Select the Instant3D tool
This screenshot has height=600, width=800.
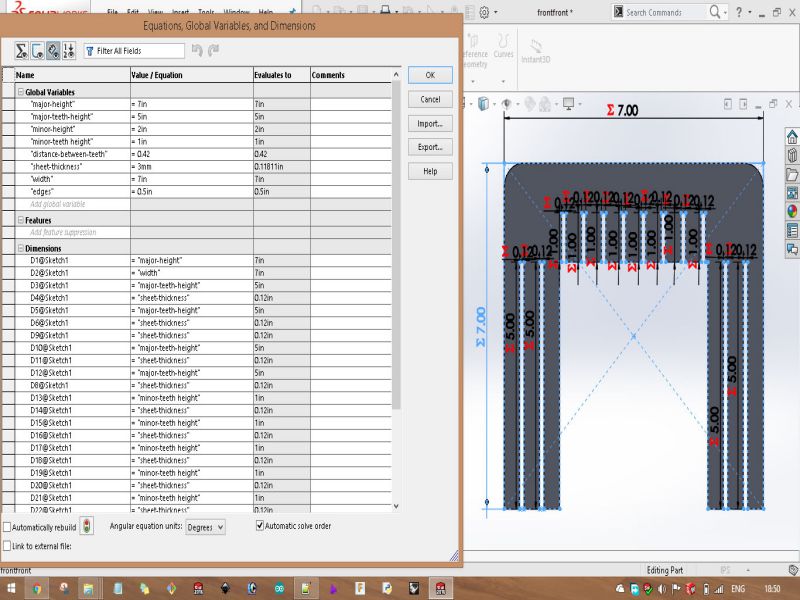[x=536, y=50]
